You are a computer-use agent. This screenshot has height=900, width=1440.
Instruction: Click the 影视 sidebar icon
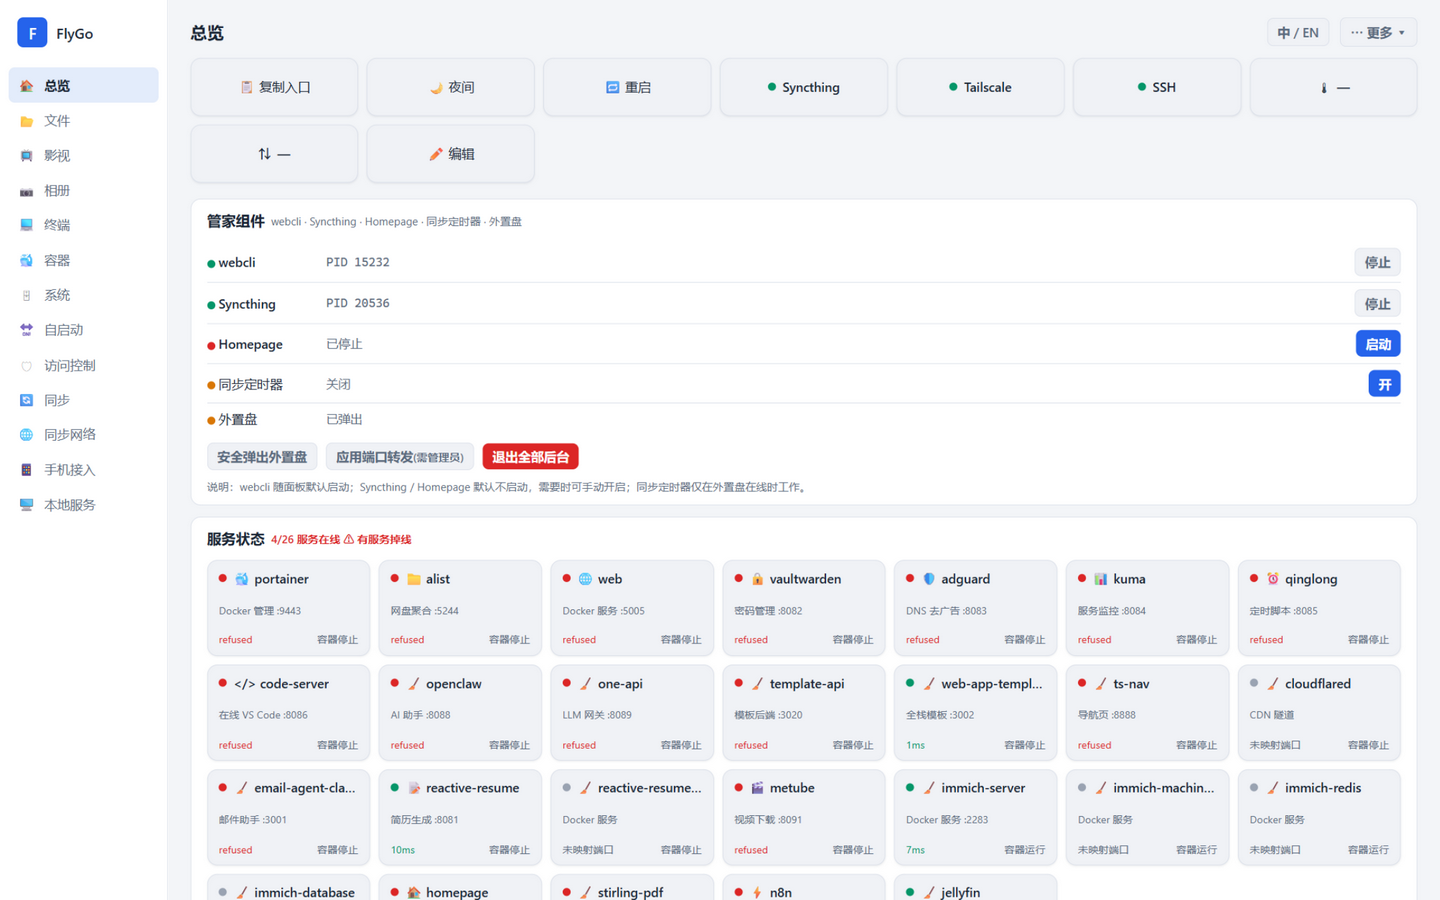coord(27,156)
